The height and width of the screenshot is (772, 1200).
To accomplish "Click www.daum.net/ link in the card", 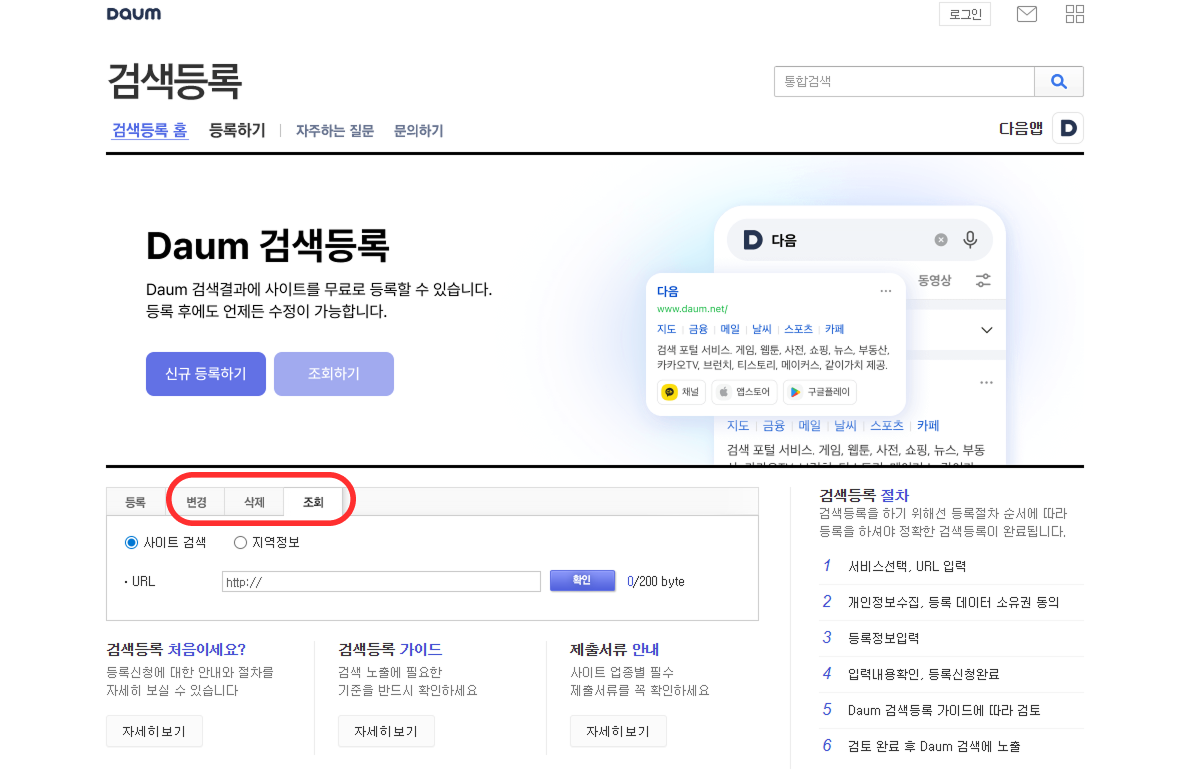I will (692, 309).
